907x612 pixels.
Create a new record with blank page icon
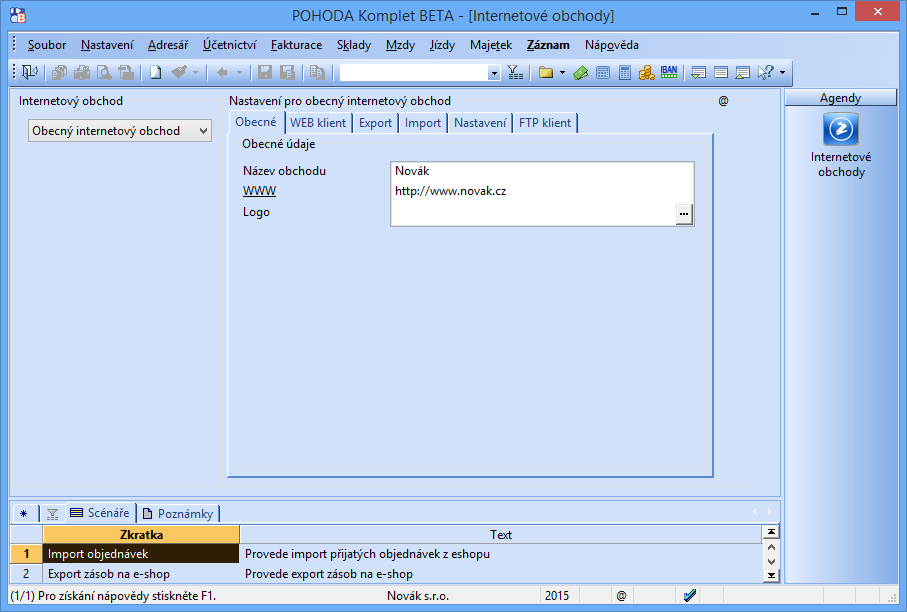tap(156, 72)
